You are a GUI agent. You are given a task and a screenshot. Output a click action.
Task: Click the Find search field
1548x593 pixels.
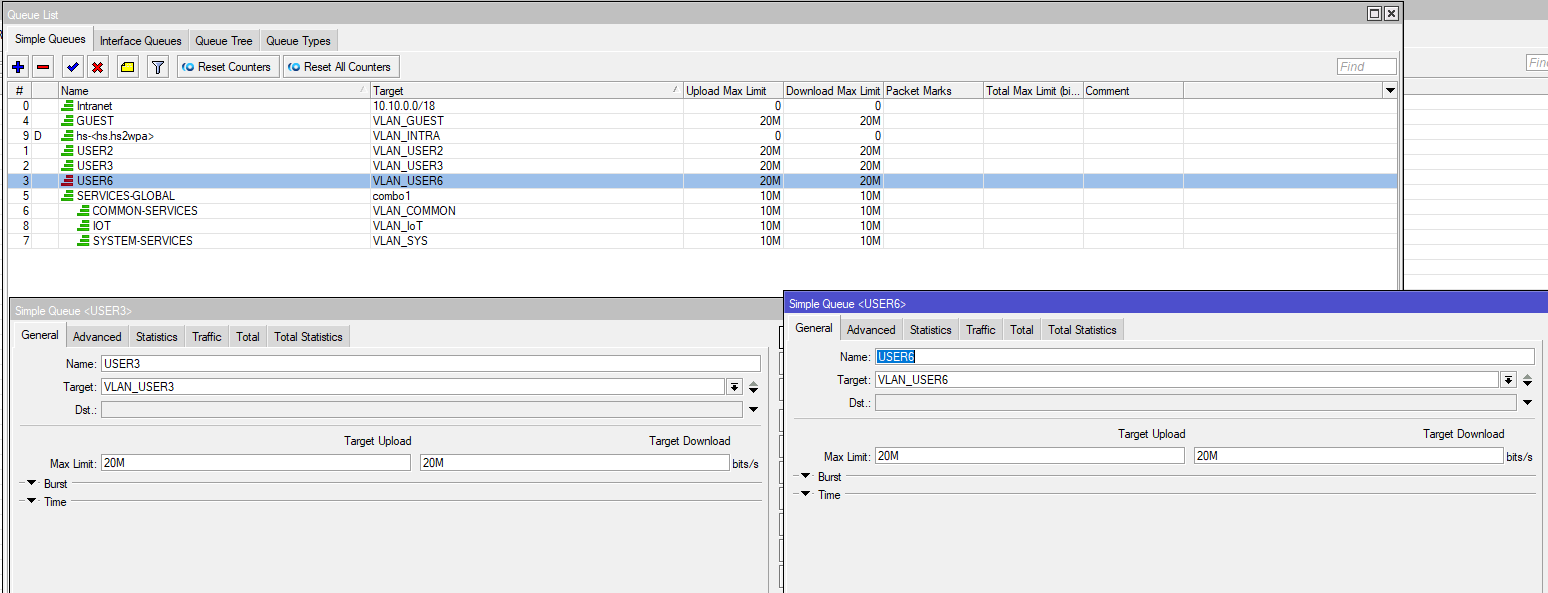(1366, 67)
